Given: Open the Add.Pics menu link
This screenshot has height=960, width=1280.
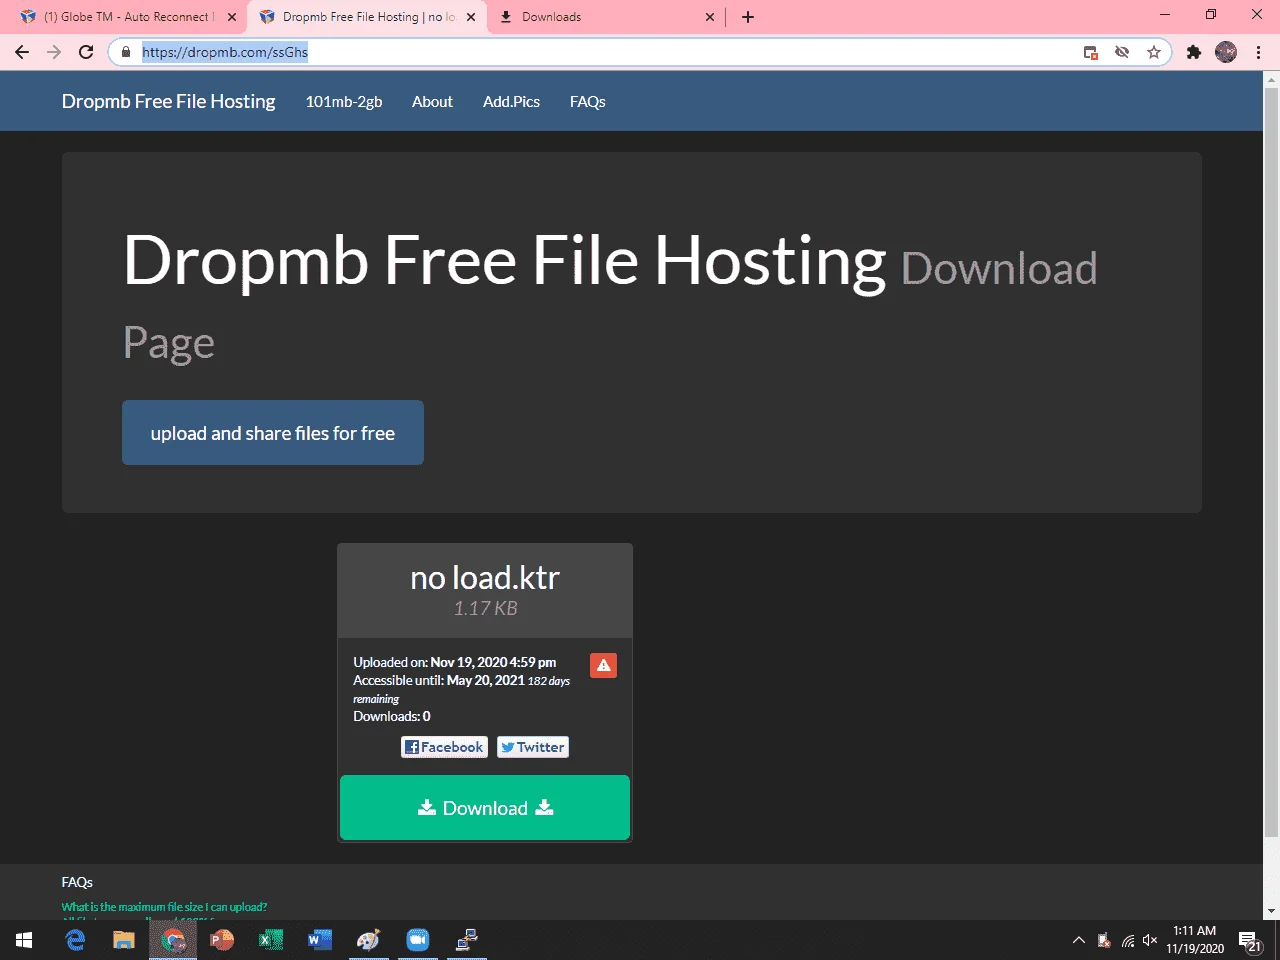Looking at the screenshot, I should (x=511, y=102).
